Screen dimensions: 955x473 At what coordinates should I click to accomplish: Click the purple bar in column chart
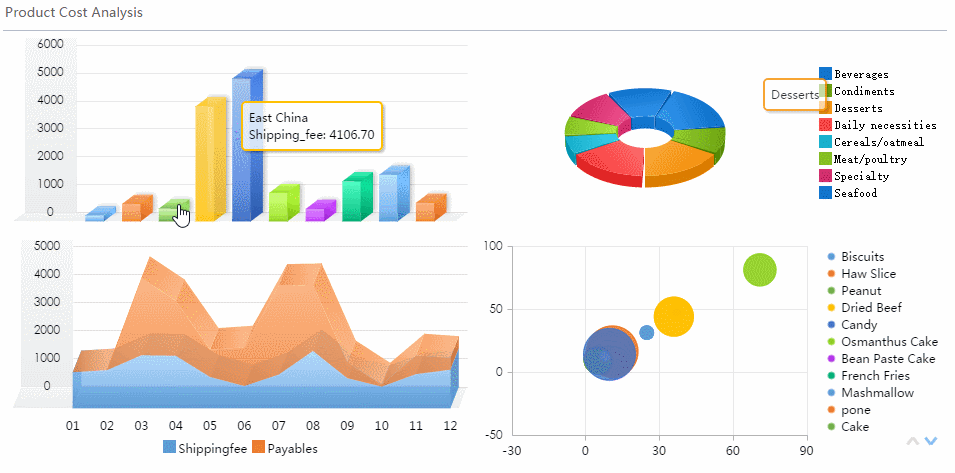point(320,211)
